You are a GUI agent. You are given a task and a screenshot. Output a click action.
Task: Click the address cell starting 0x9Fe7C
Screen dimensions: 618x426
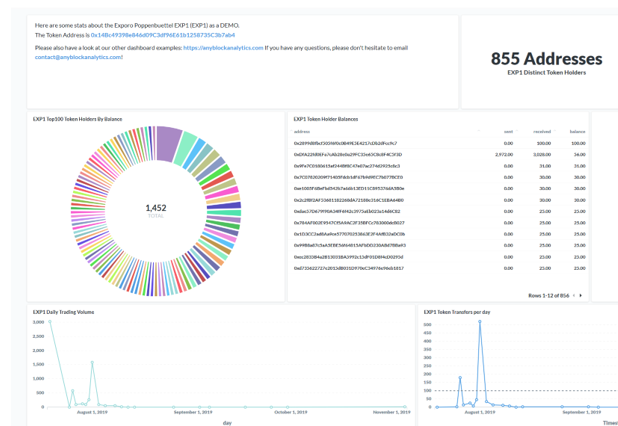[347, 166]
